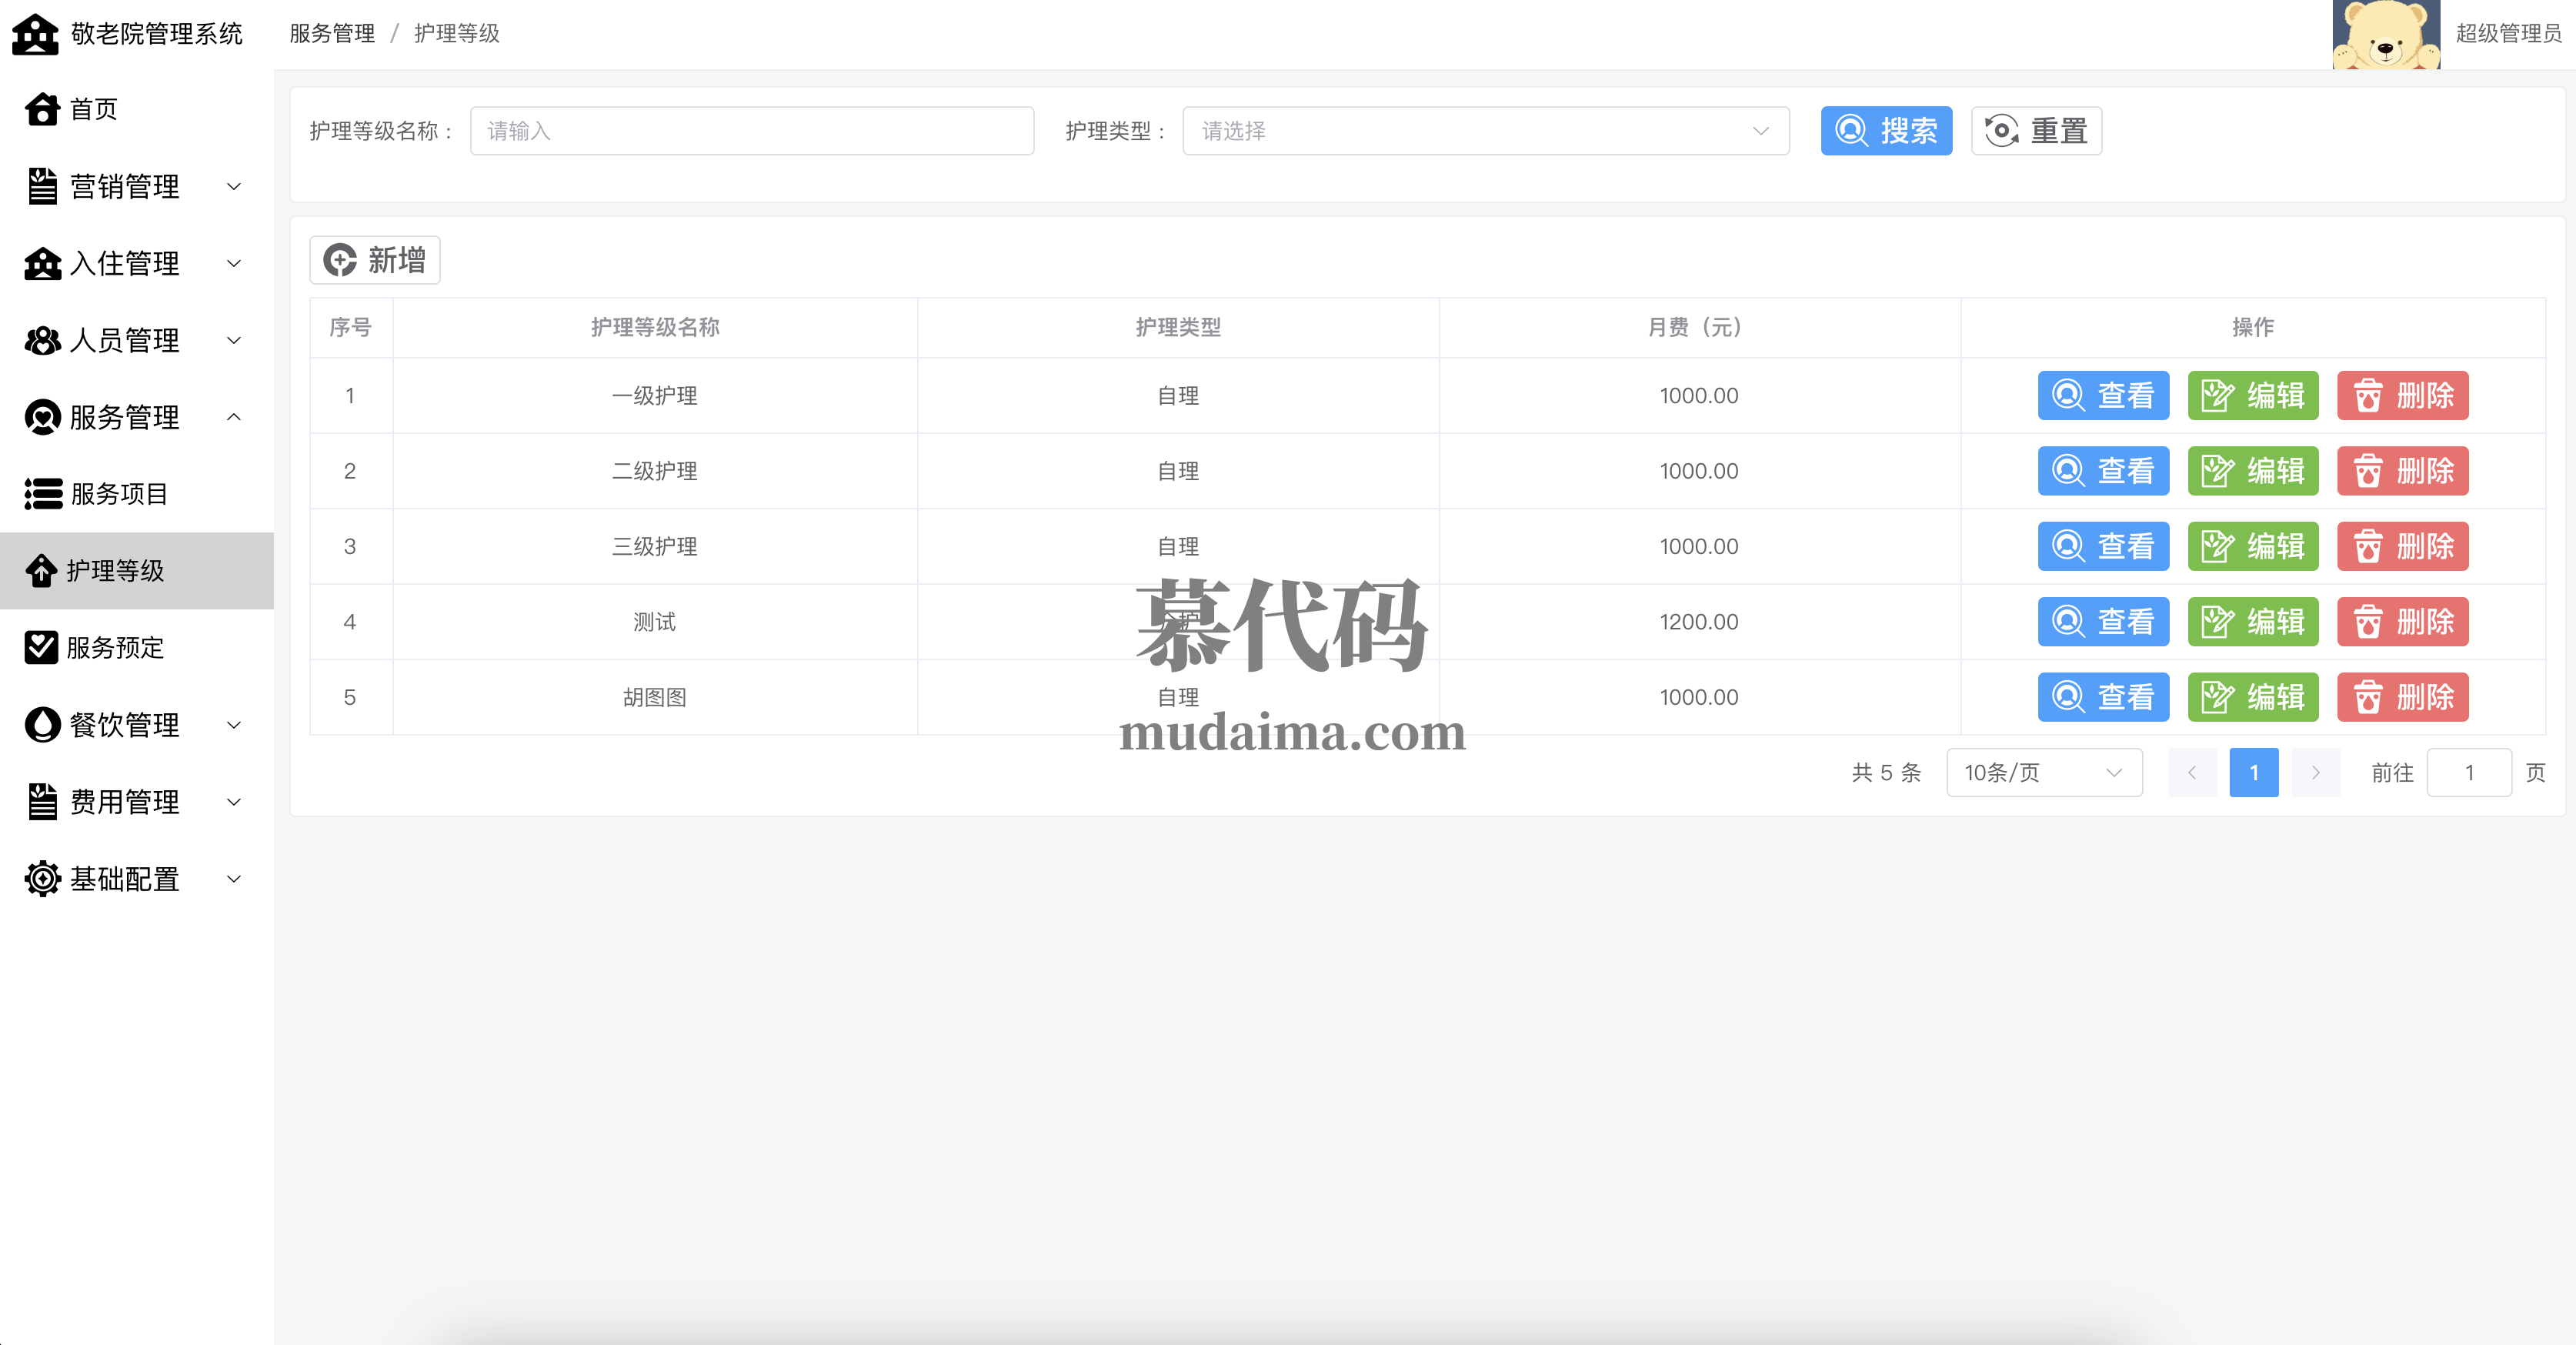Click the 服务预定 checkmark icon
Screen dimensions: 2576x1345
(41, 647)
